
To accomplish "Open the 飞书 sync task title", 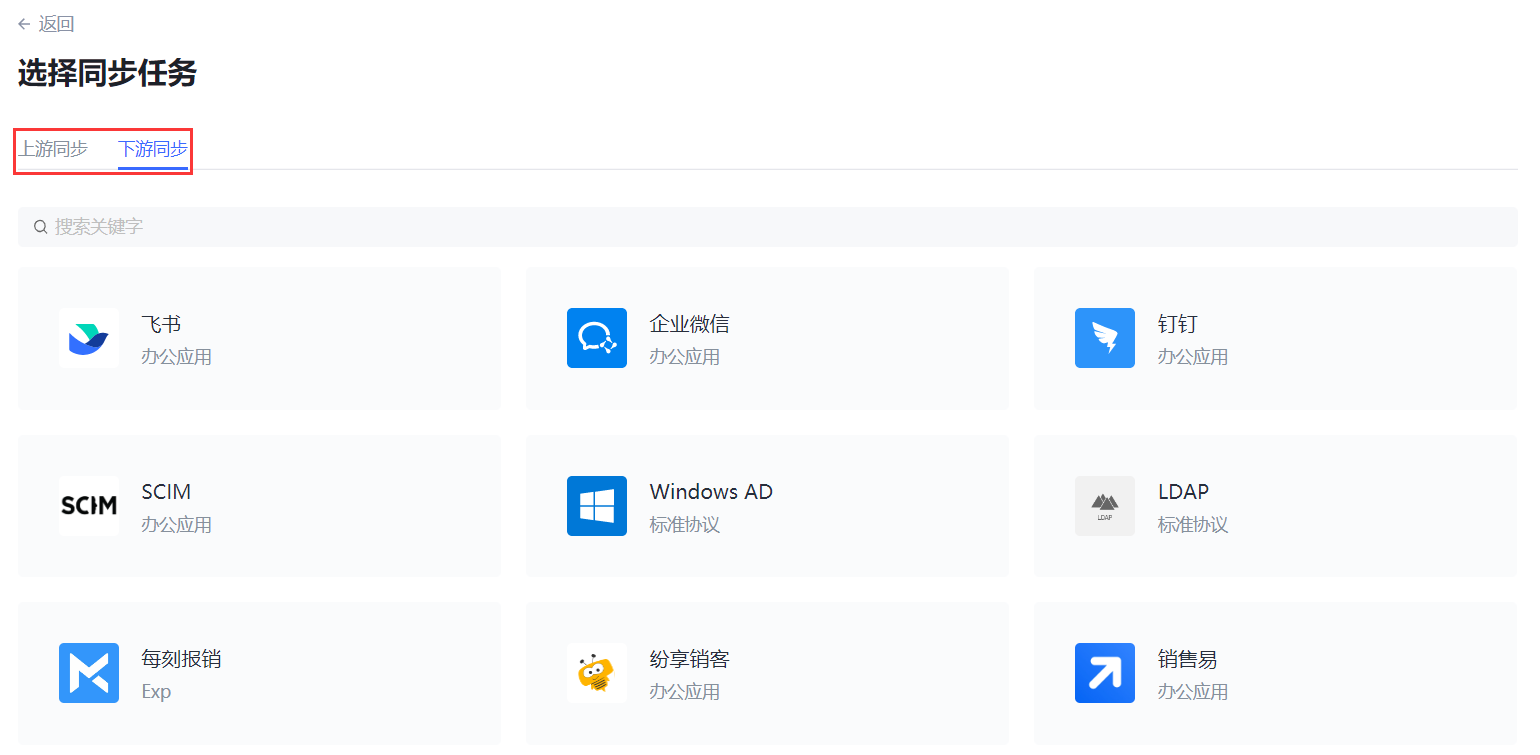I will [x=161, y=324].
